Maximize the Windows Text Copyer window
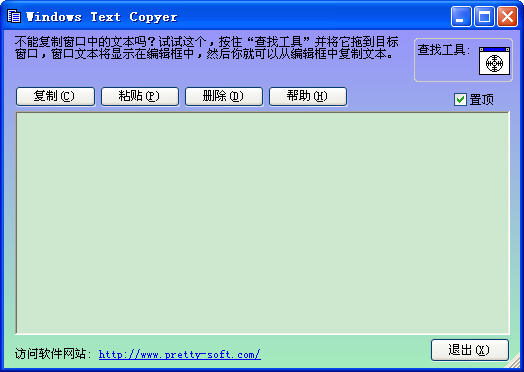The height and width of the screenshot is (372, 524). pos(484,16)
